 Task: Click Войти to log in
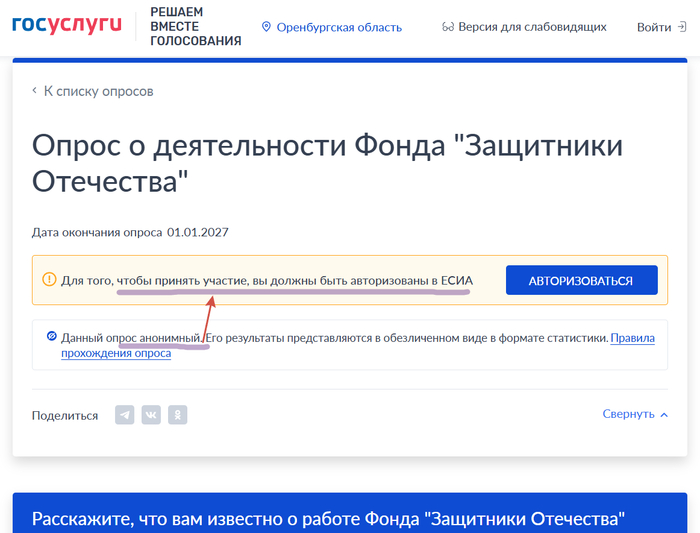[654, 27]
